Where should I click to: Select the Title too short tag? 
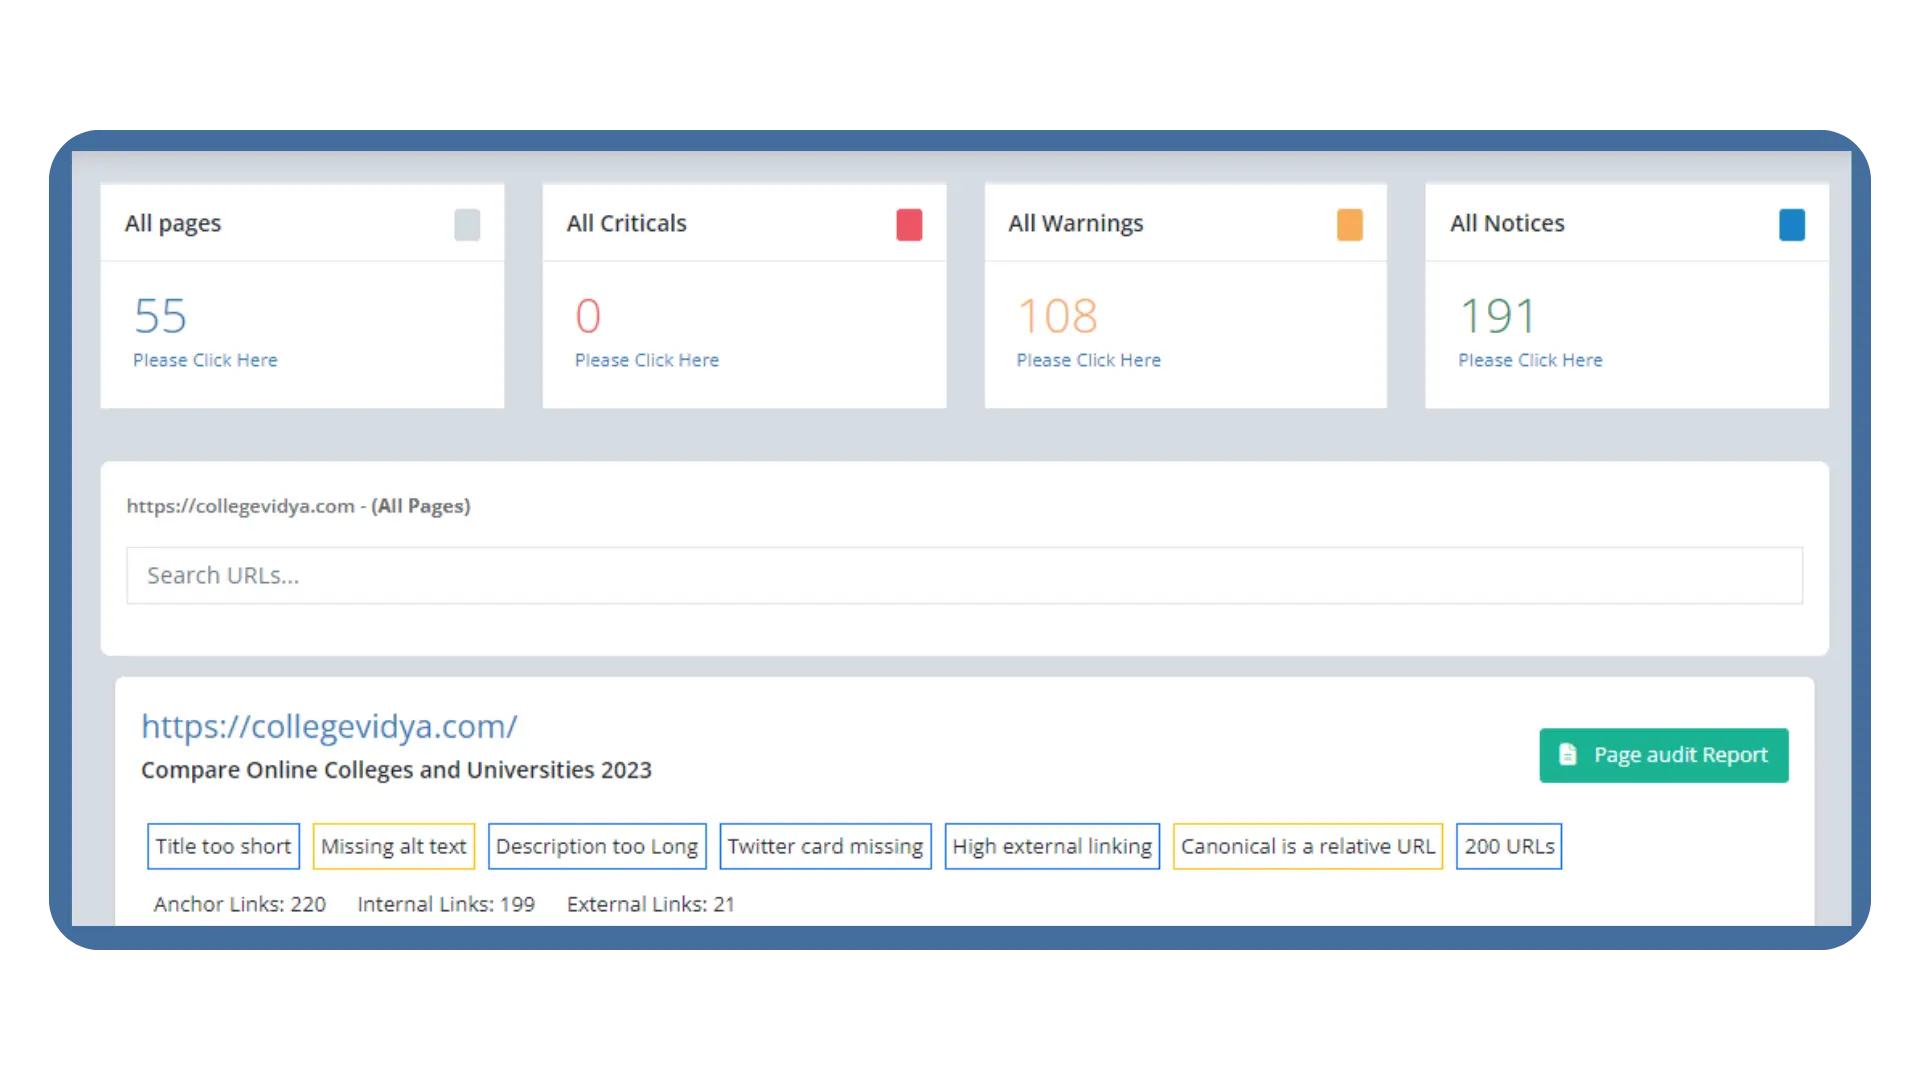tap(223, 846)
